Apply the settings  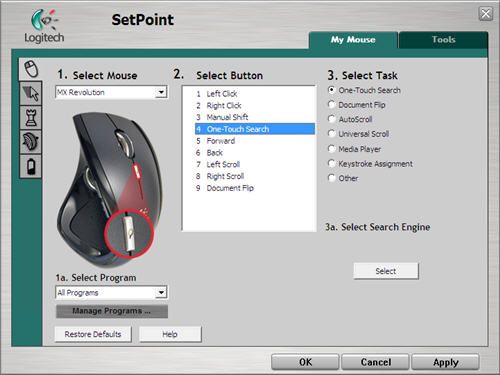pyautogui.click(x=446, y=362)
